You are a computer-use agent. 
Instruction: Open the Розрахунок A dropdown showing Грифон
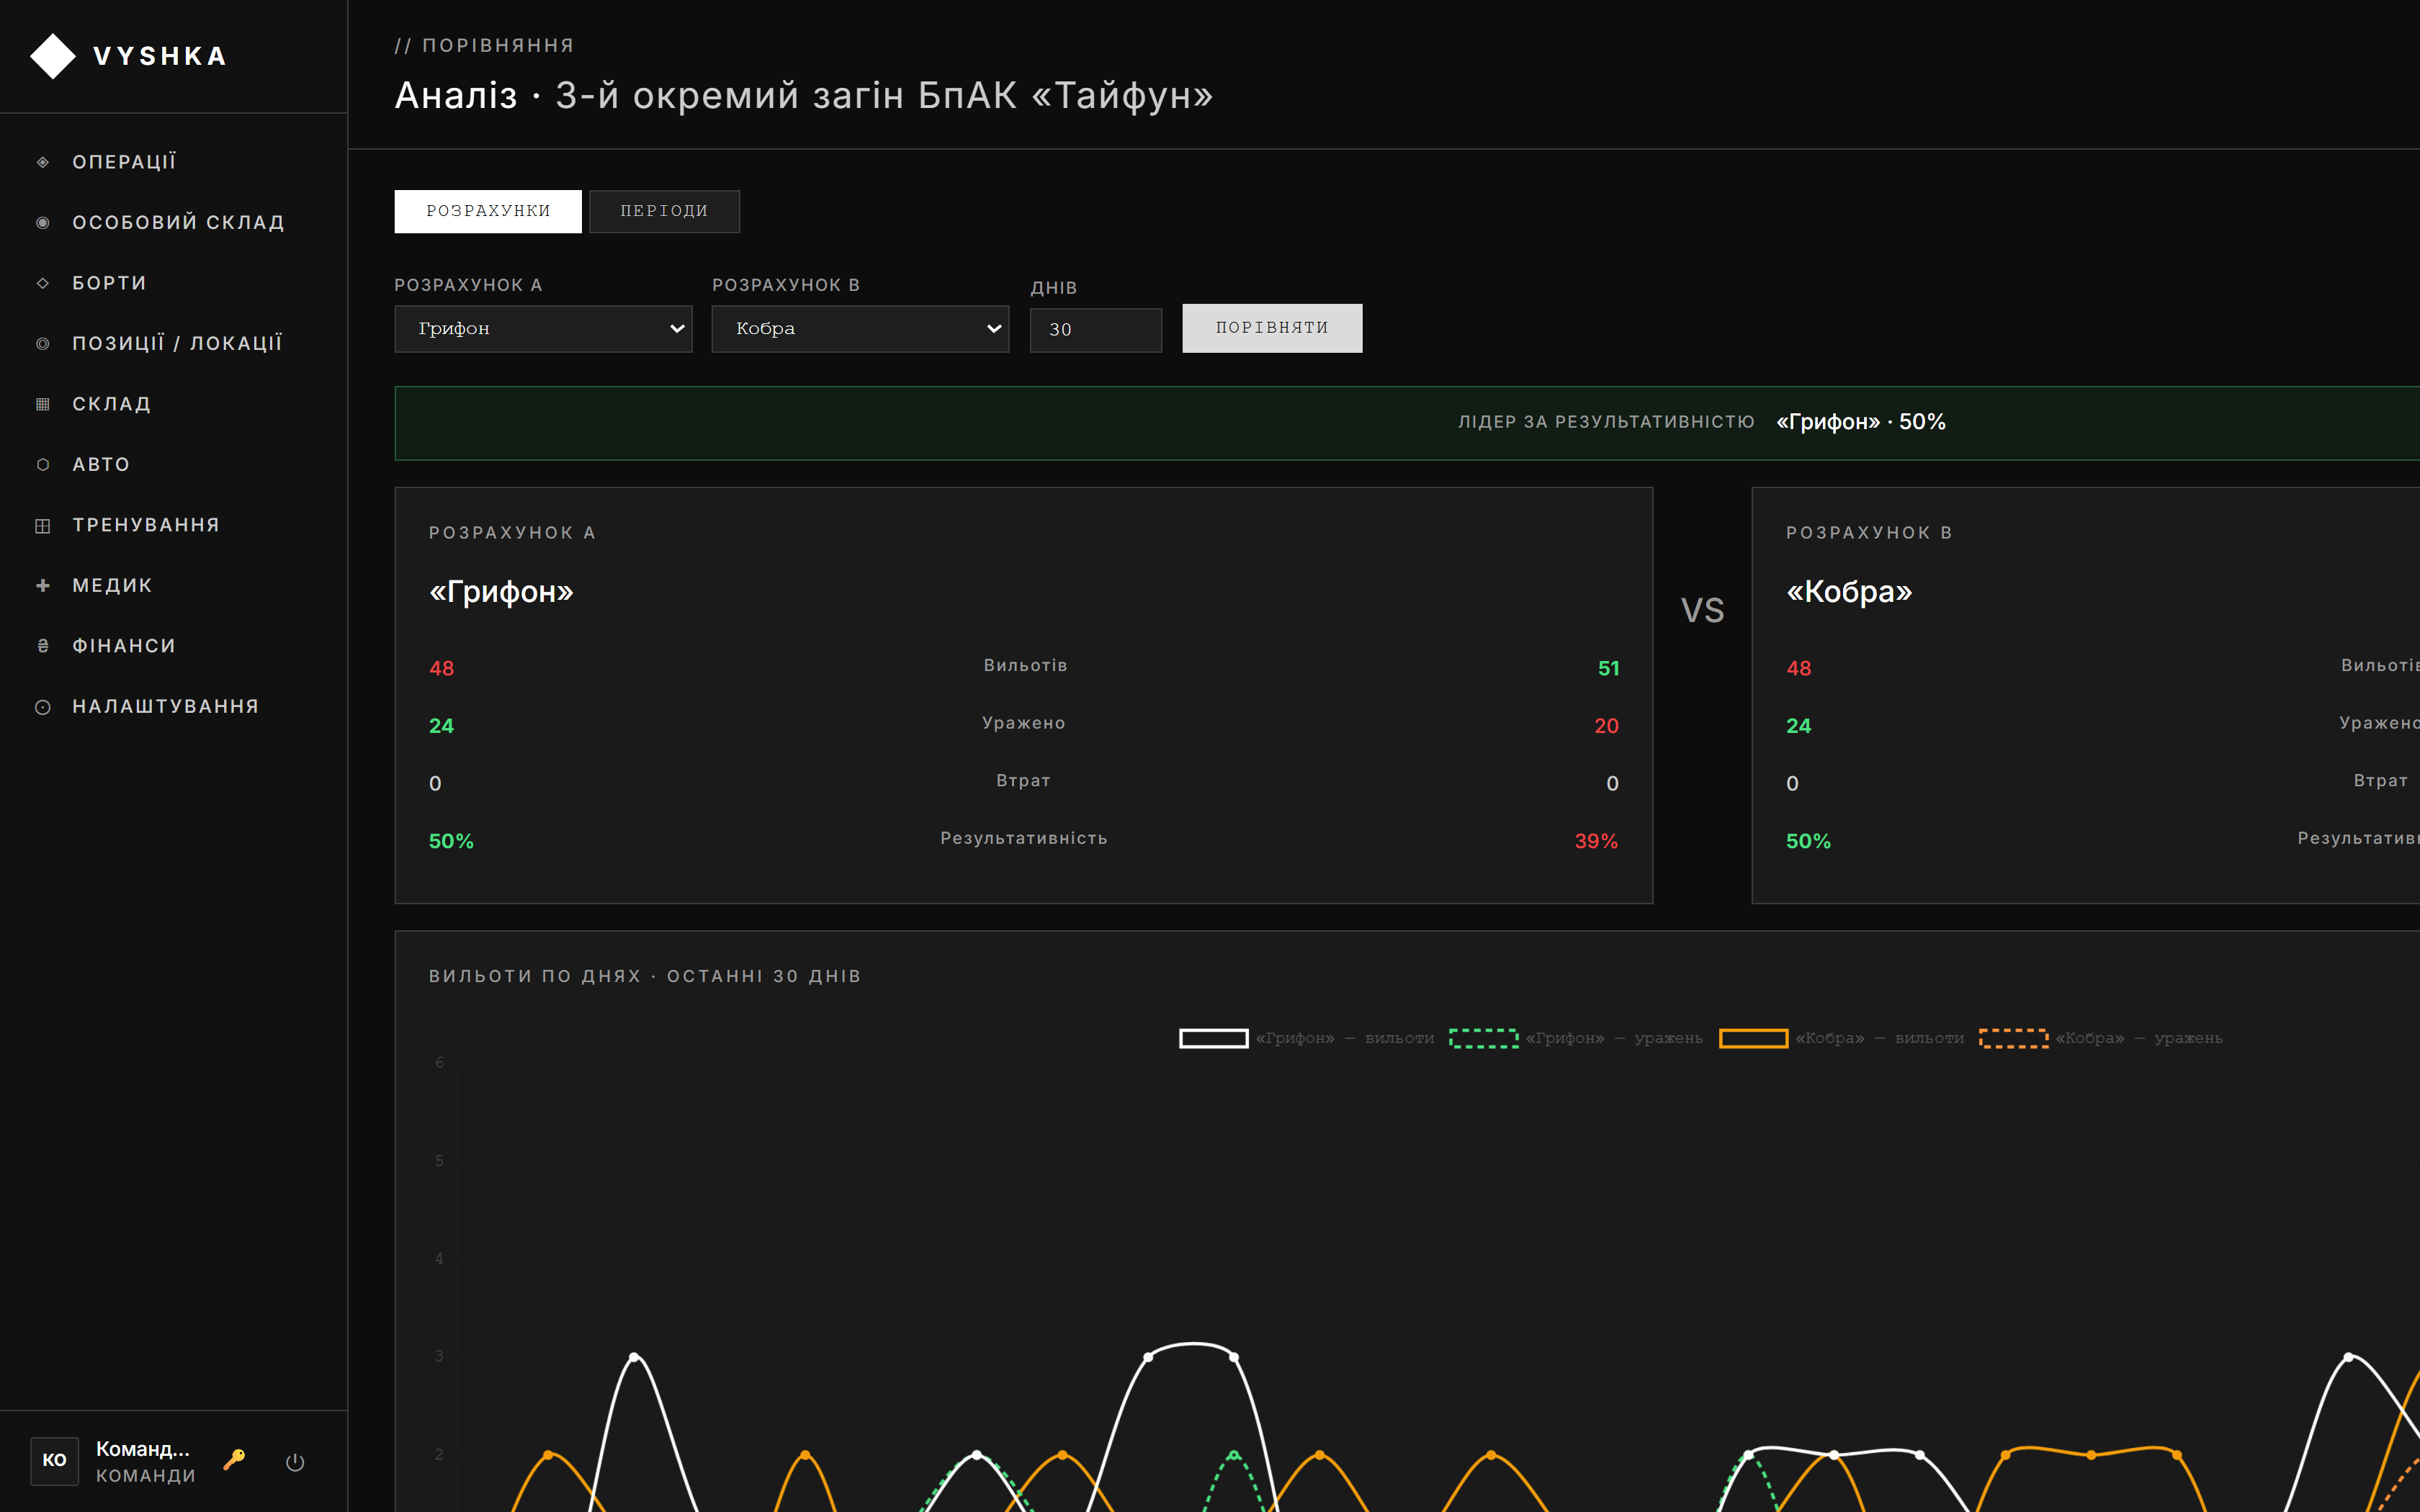pos(543,329)
